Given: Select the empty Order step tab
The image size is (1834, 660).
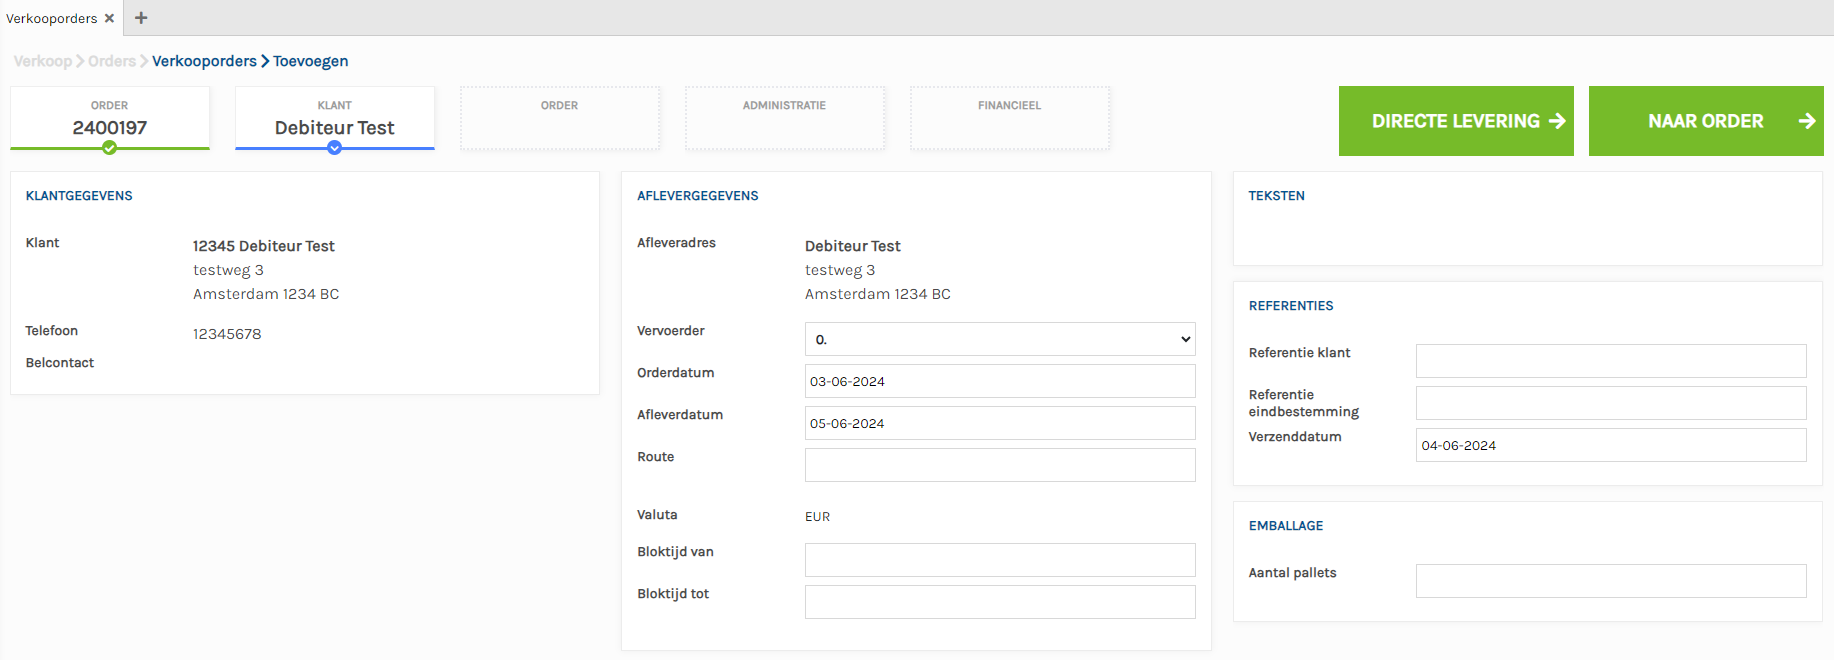Looking at the screenshot, I should 560,118.
